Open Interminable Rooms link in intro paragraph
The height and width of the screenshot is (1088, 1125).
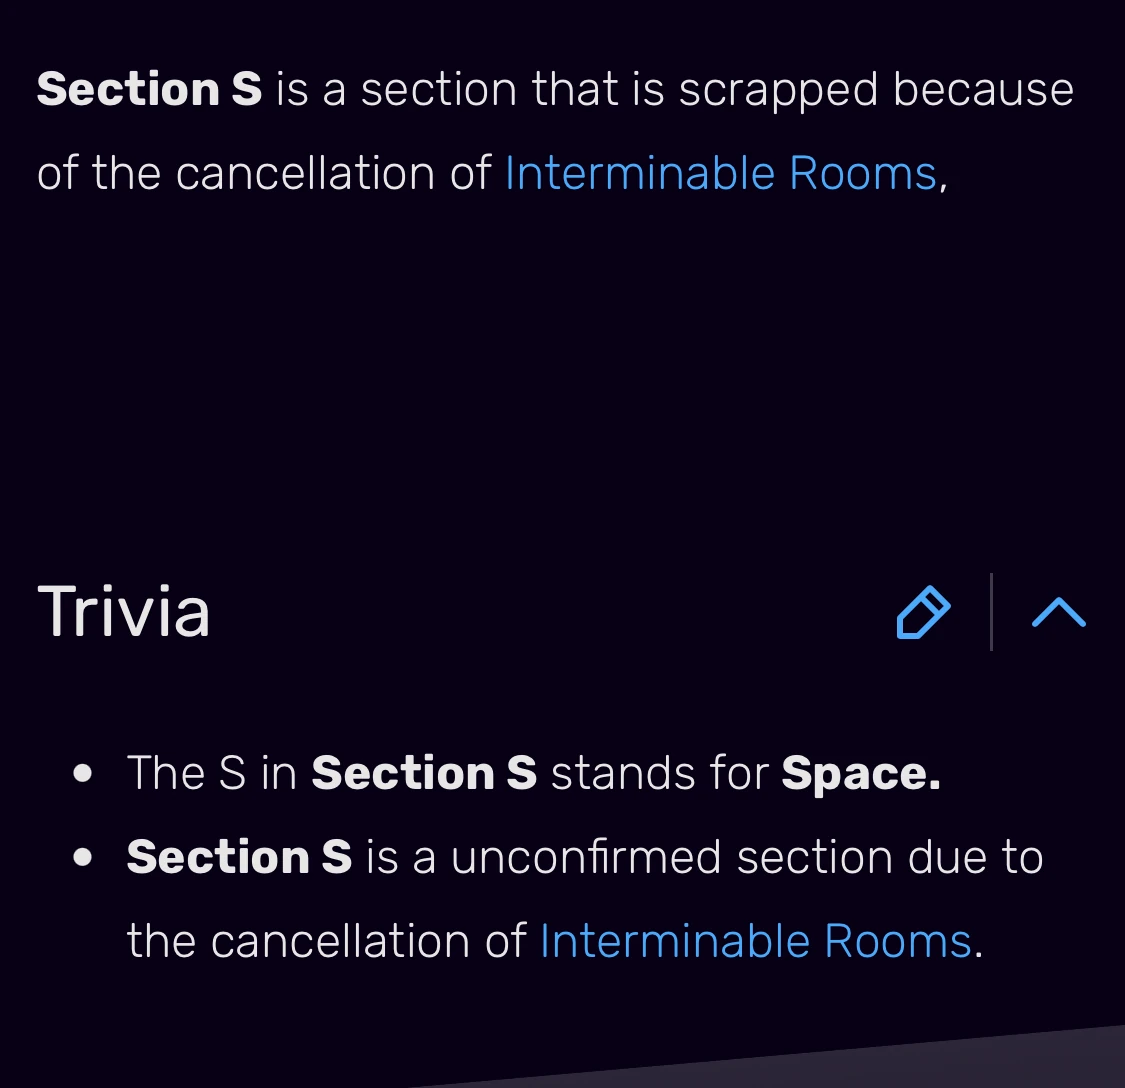720,173
